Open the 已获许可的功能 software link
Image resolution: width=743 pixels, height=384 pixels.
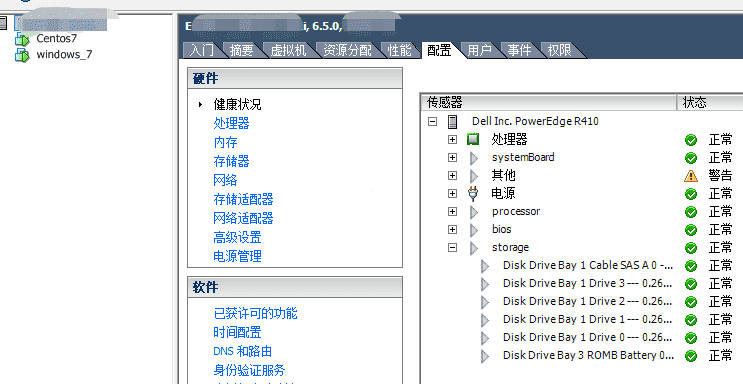tap(255, 313)
